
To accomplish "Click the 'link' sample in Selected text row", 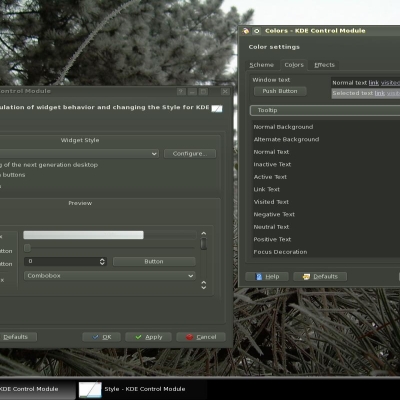I will click(x=380, y=93).
